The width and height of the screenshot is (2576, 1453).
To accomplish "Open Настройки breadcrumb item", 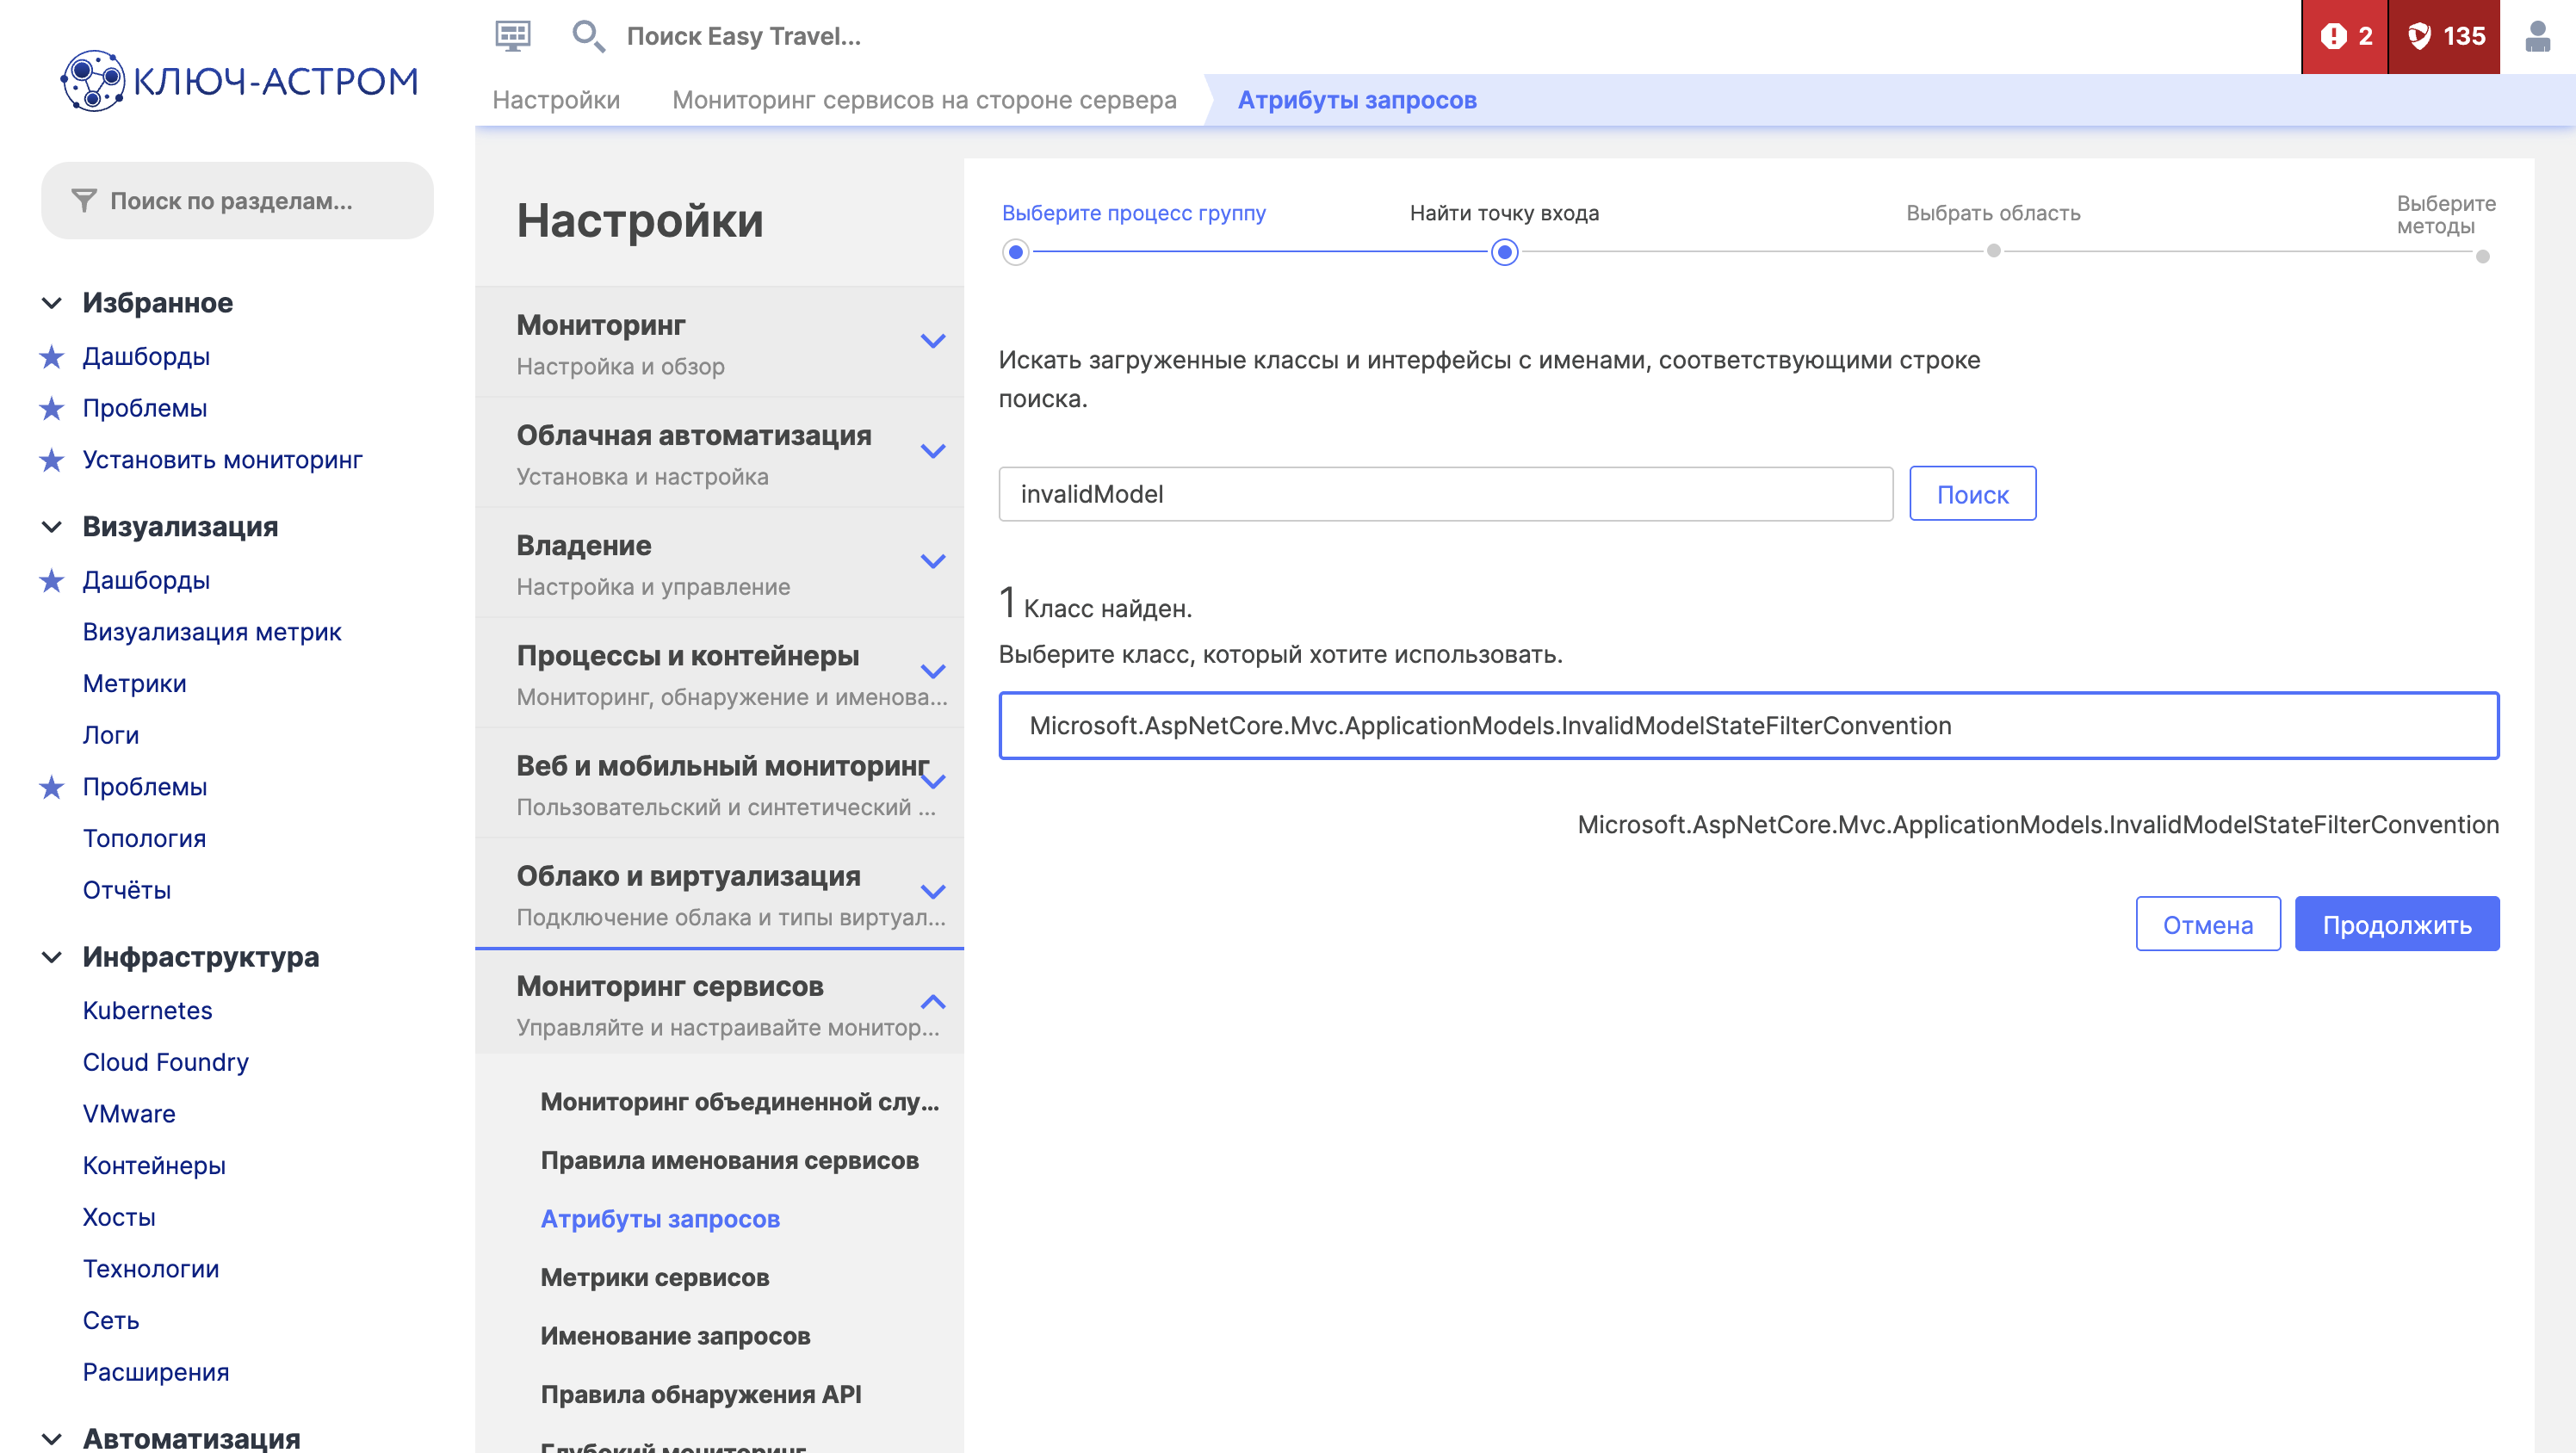I will [556, 100].
